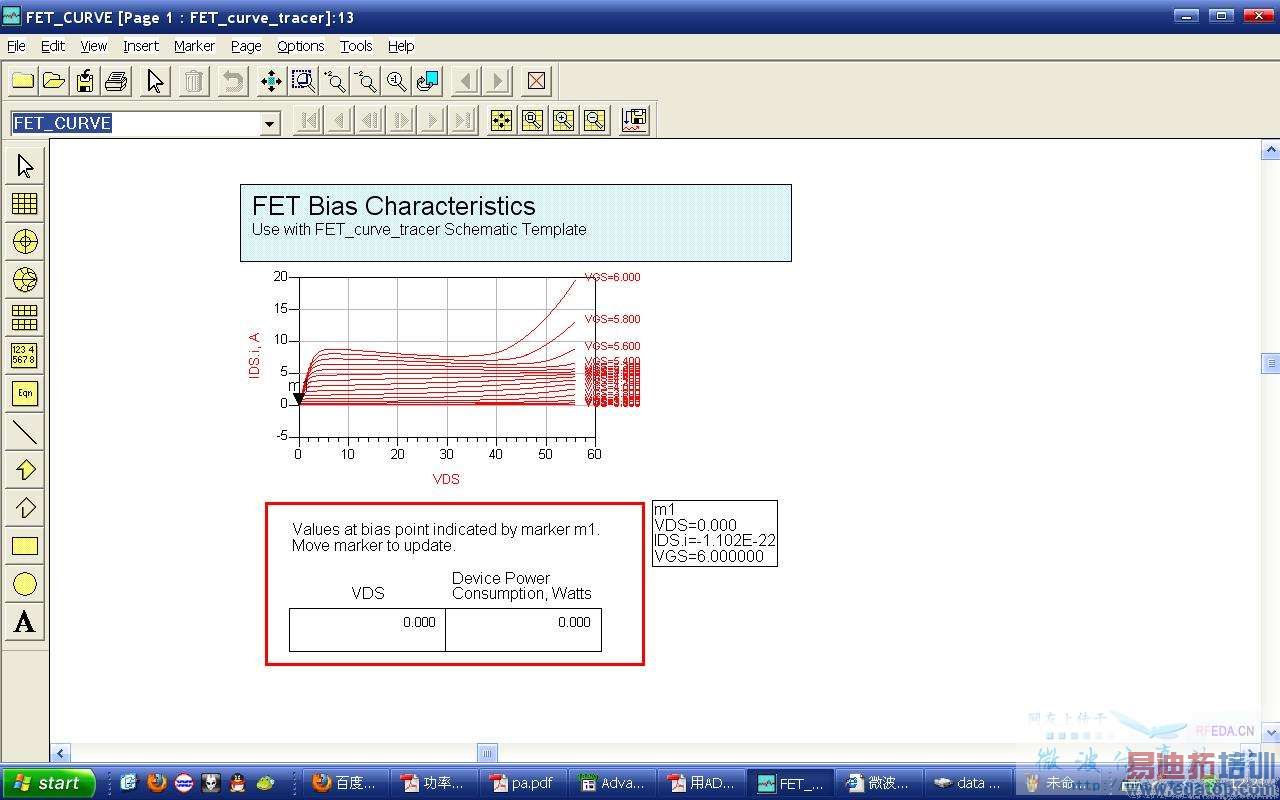Select the pointer tool in the top toolbar
Image resolution: width=1280 pixels, height=800 pixels.
[155, 81]
